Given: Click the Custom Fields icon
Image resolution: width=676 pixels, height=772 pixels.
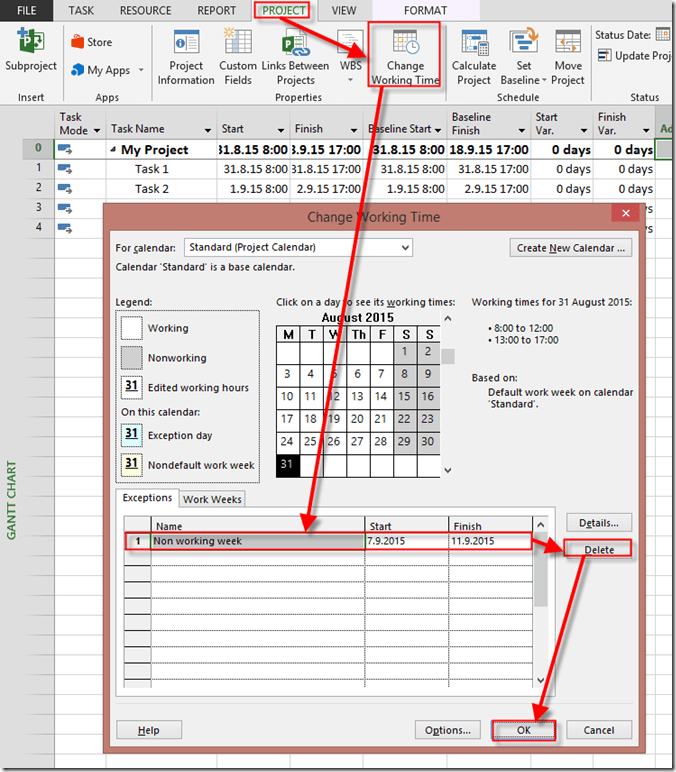Looking at the screenshot, I should tap(238, 44).
